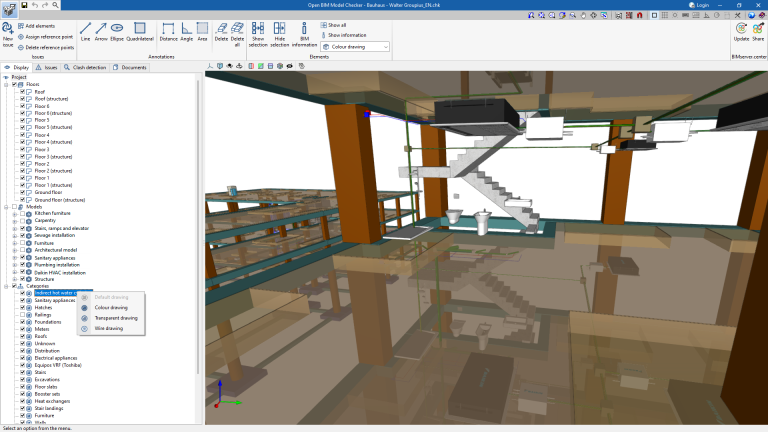The height and width of the screenshot is (432, 768).
Task: Choose Wire drawing from context menu
Action: [111, 328]
